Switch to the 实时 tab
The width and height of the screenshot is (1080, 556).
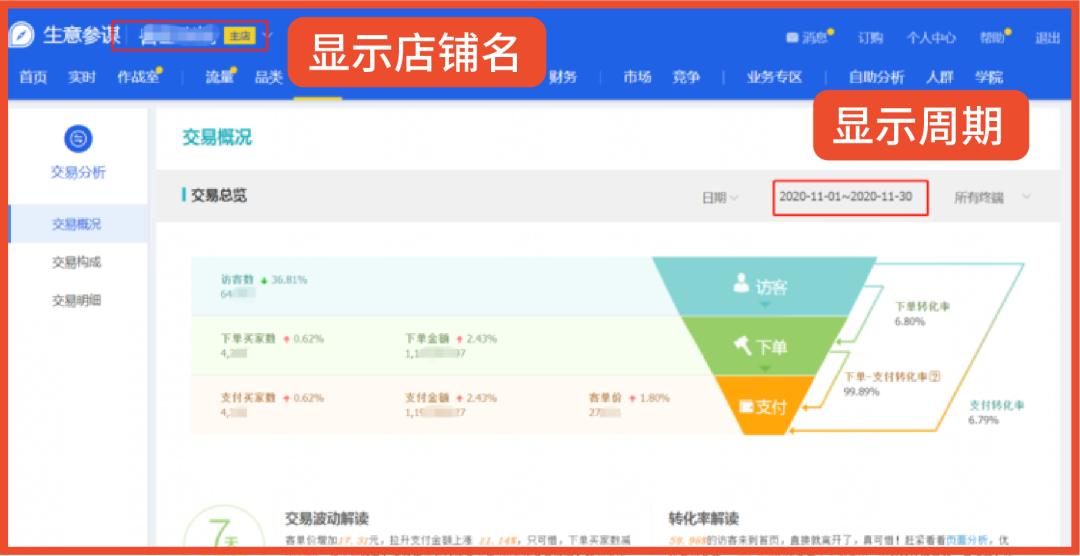(81, 77)
